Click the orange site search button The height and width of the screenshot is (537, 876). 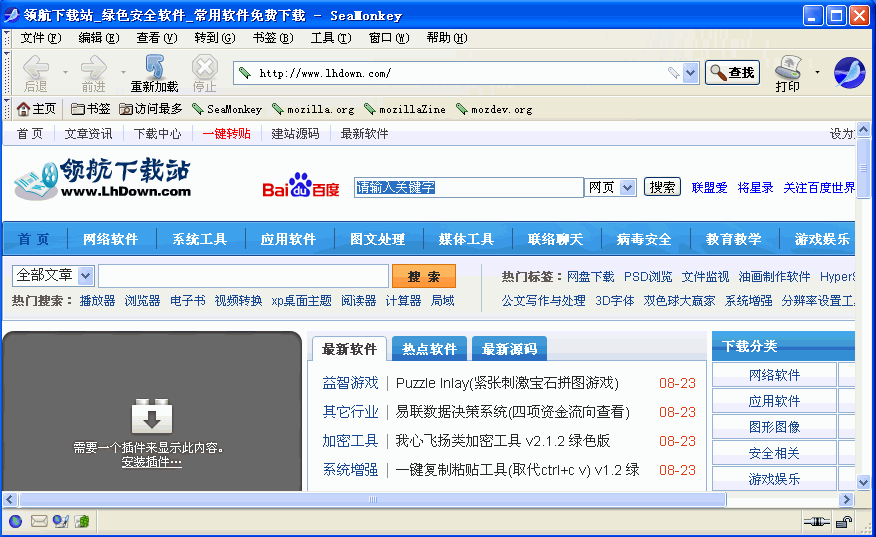click(x=424, y=276)
